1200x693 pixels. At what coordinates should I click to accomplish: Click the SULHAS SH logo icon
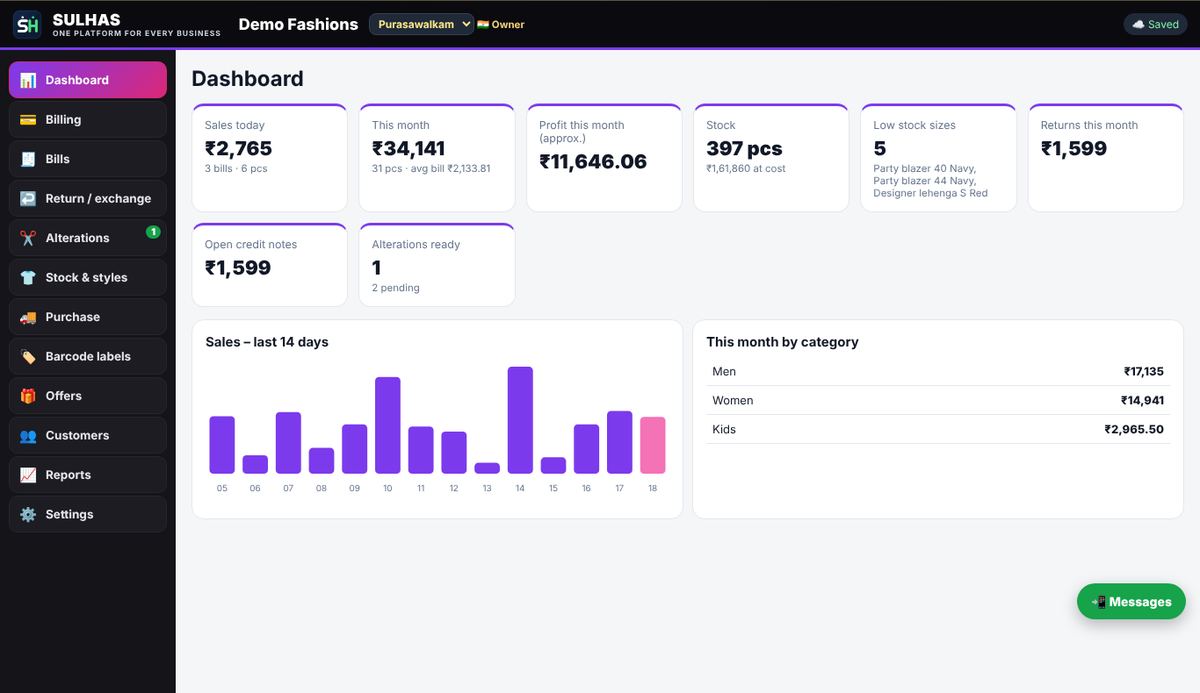point(27,24)
